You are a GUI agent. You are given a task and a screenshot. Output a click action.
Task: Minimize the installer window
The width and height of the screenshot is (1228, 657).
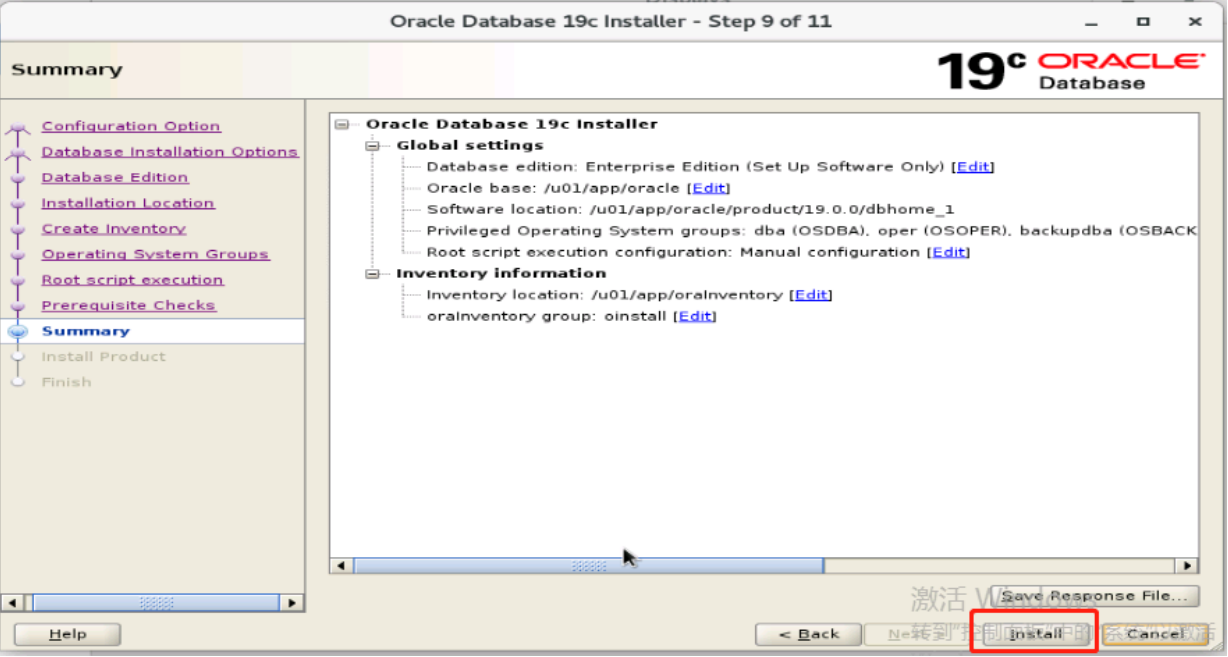[x=1092, y=21]
